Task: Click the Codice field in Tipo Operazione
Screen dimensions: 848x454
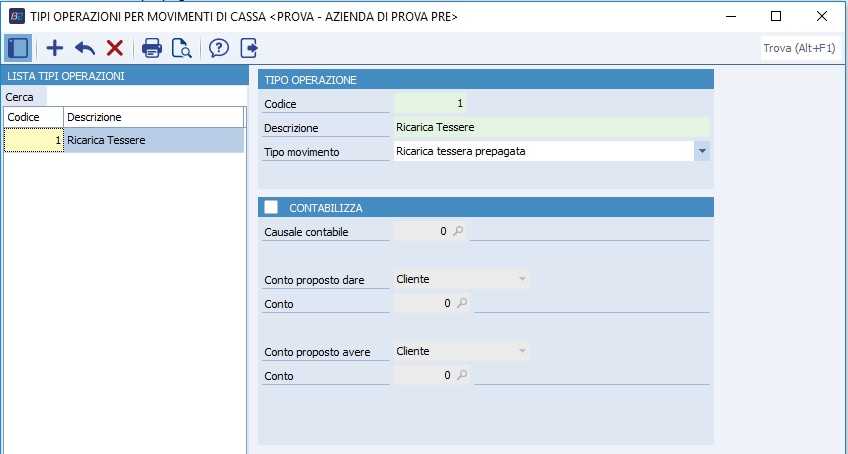Action: point(430,103)
